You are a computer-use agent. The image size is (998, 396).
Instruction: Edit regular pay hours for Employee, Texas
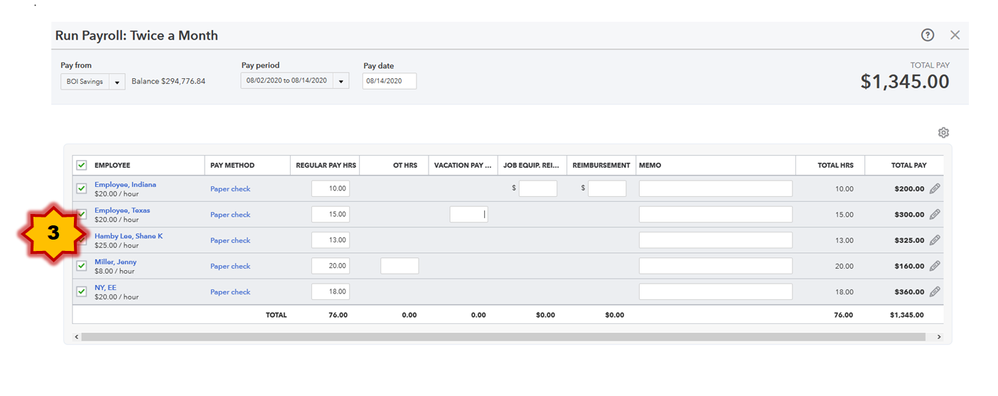click(330, 215)
